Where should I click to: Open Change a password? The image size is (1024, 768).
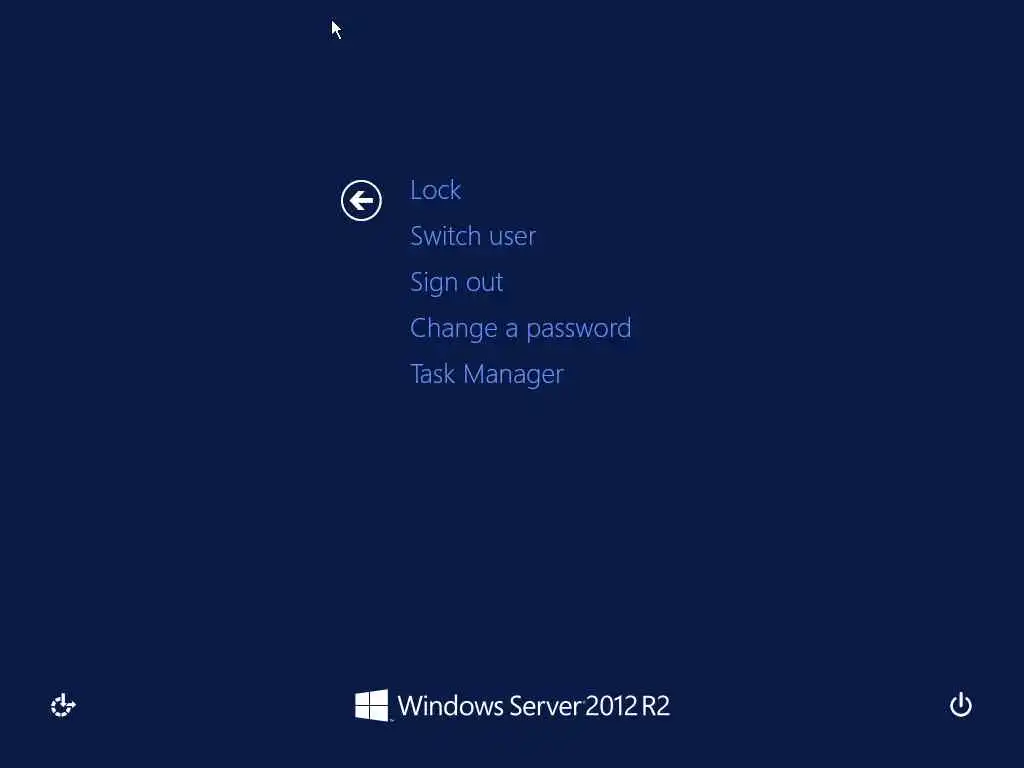click(x=520, y=328)
